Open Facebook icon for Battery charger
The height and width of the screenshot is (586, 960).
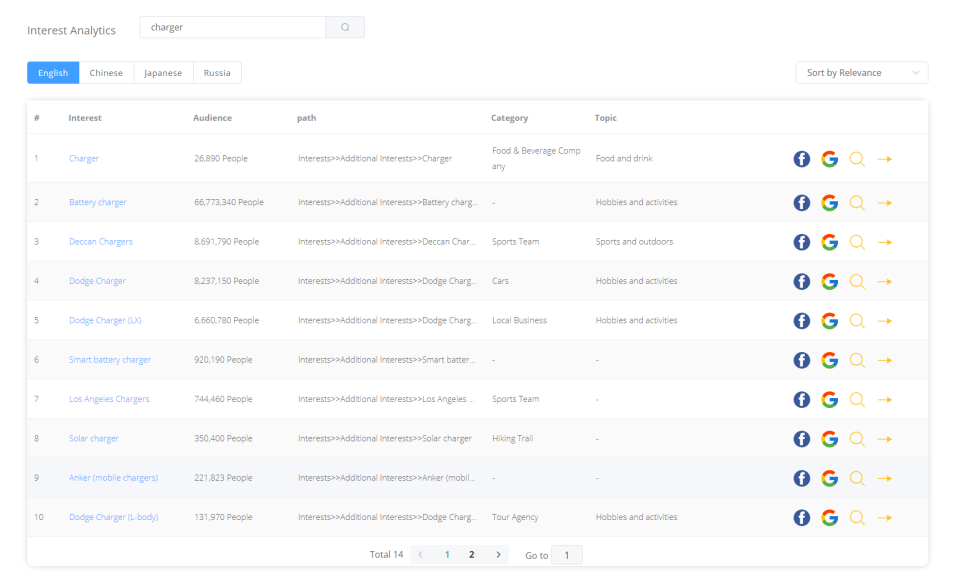pyautogui.click(x=801, y=203)
